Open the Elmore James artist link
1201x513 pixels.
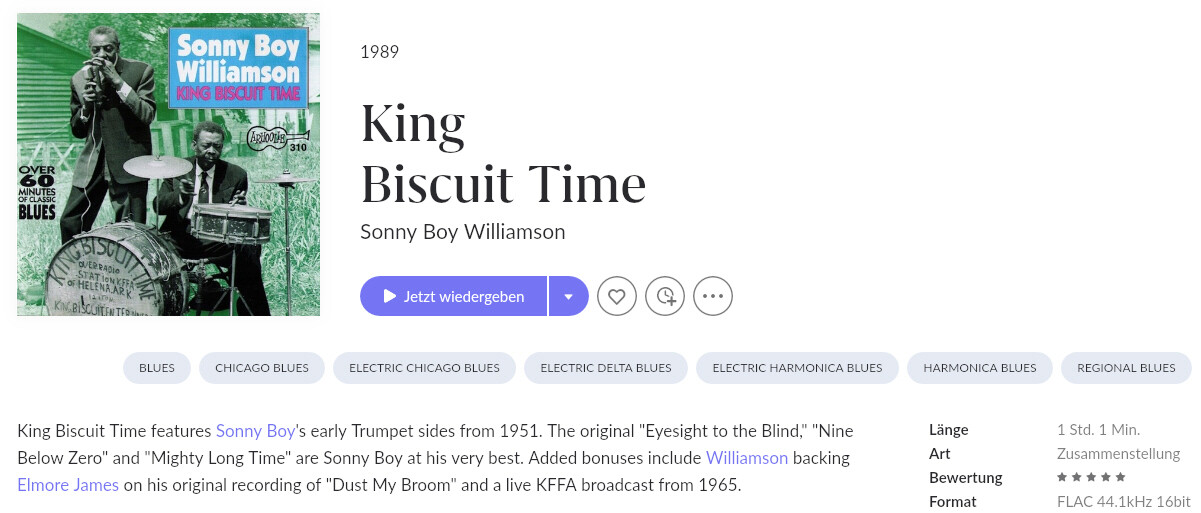[x=68, y=486]
